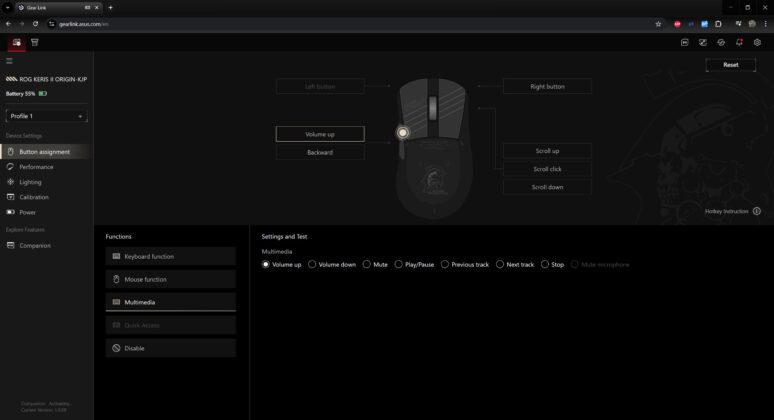
Task: Select the Scroll up assignment box
Action: click(x=547, y=151)
